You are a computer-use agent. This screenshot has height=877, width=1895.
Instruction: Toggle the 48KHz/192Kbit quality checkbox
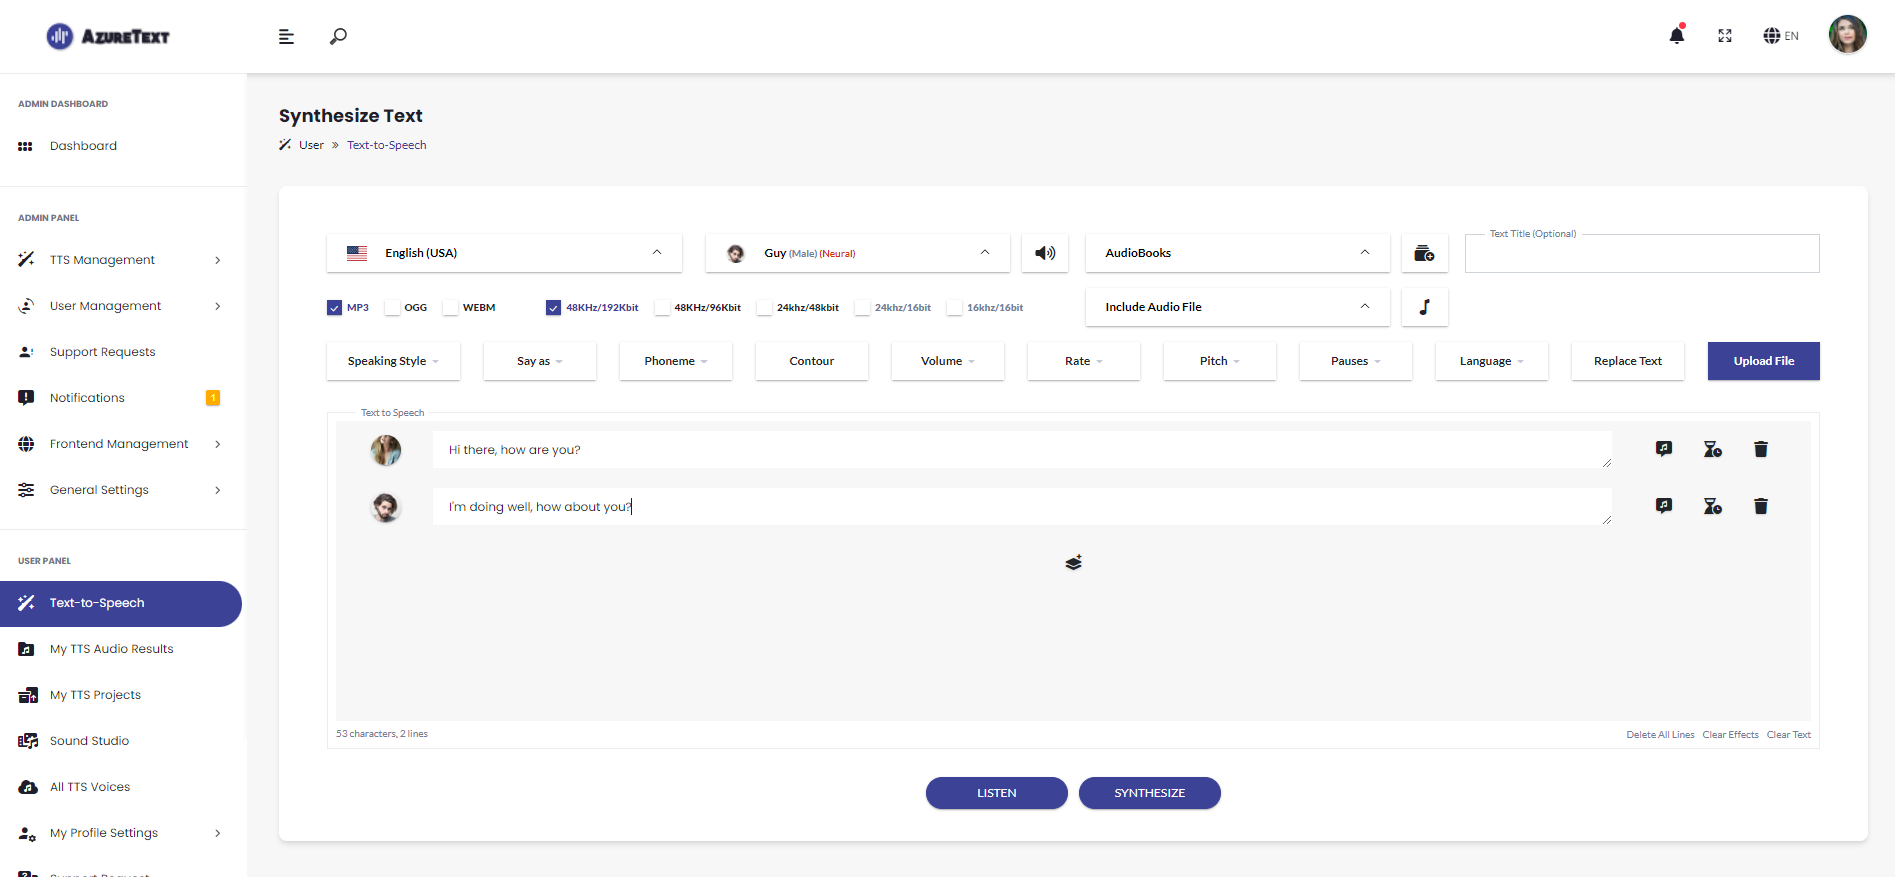click(x=553, y=308)
